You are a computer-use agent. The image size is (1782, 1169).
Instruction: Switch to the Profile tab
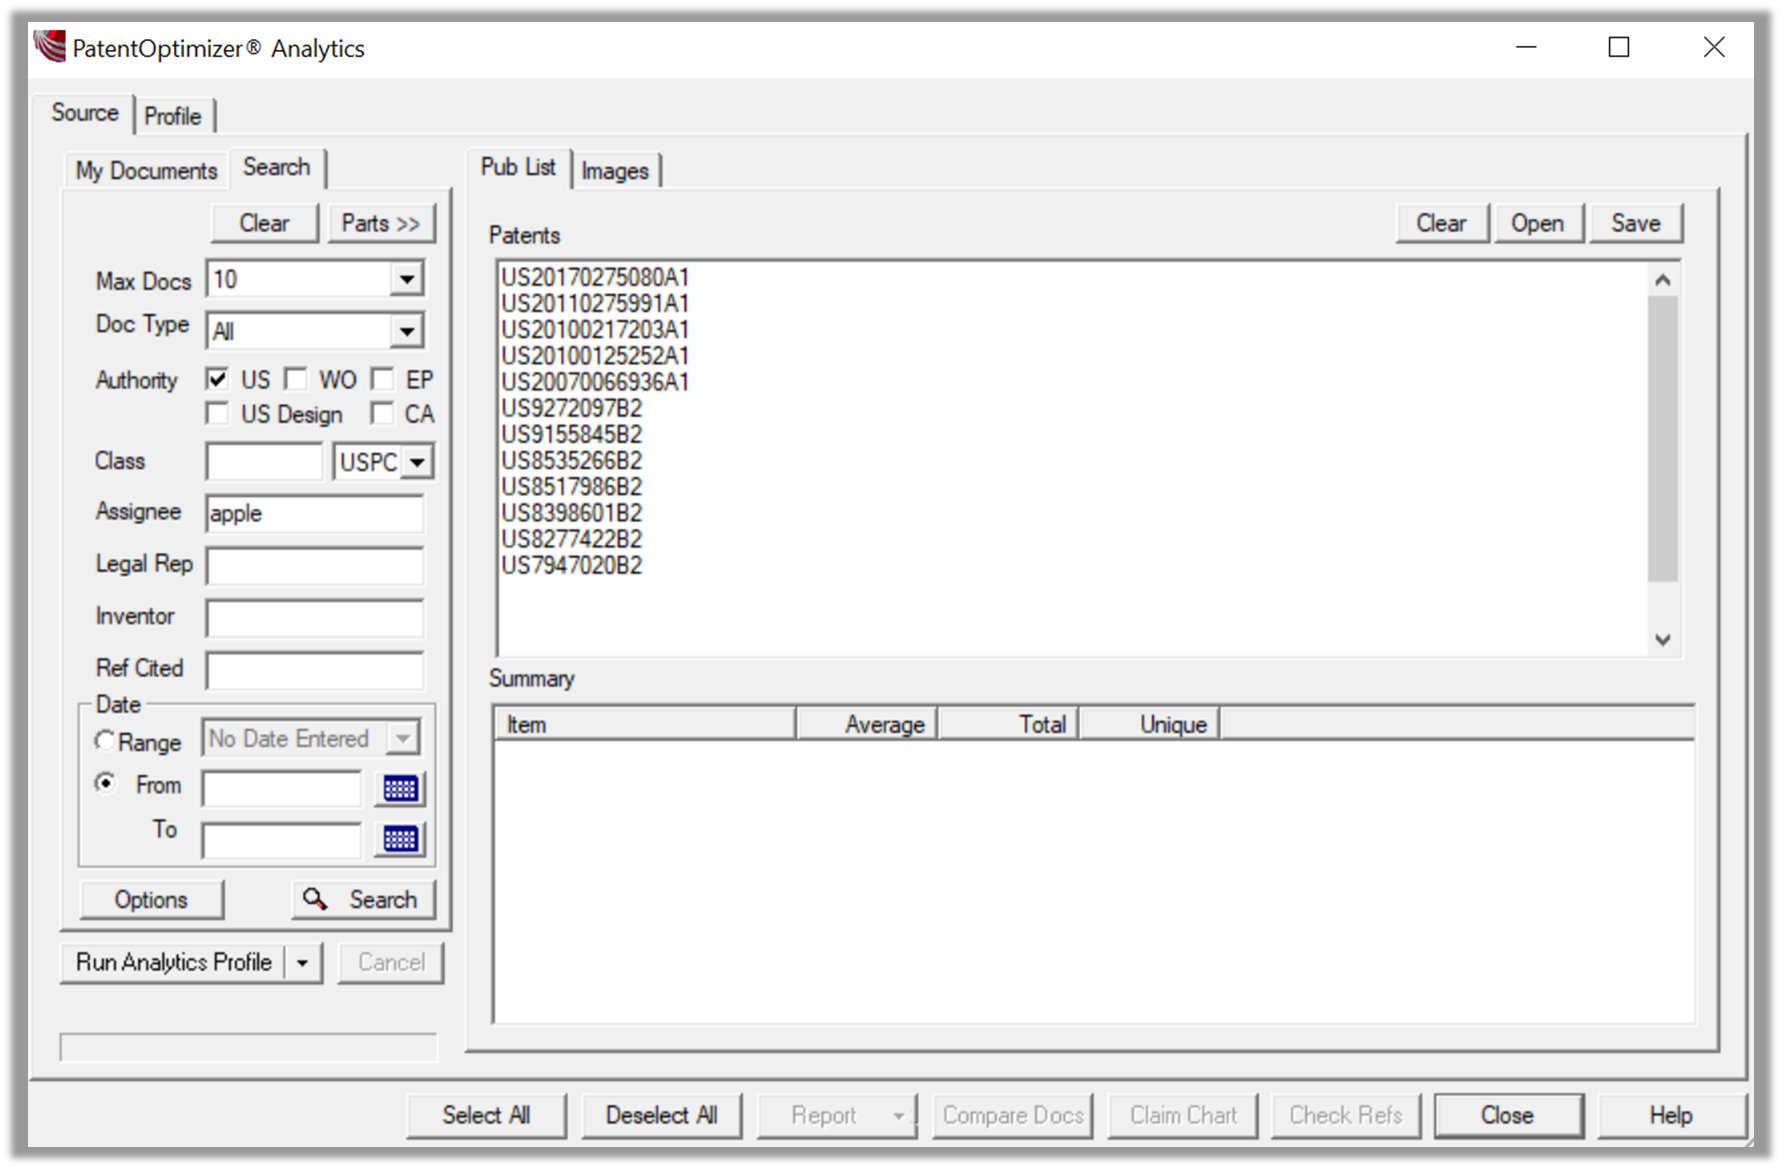pos(173,116)
